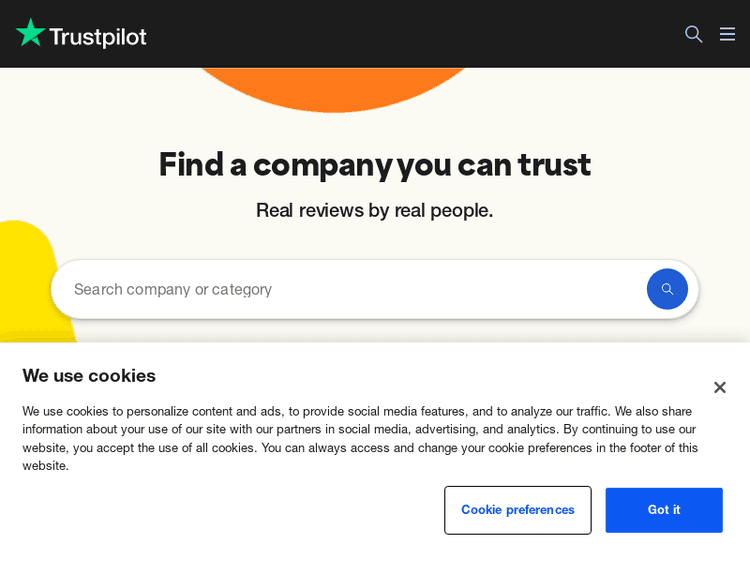The height and width of the screenshot is (563, 750).
Task: Click the word "footer" in the cookie notice
Action: pos(645,447)
